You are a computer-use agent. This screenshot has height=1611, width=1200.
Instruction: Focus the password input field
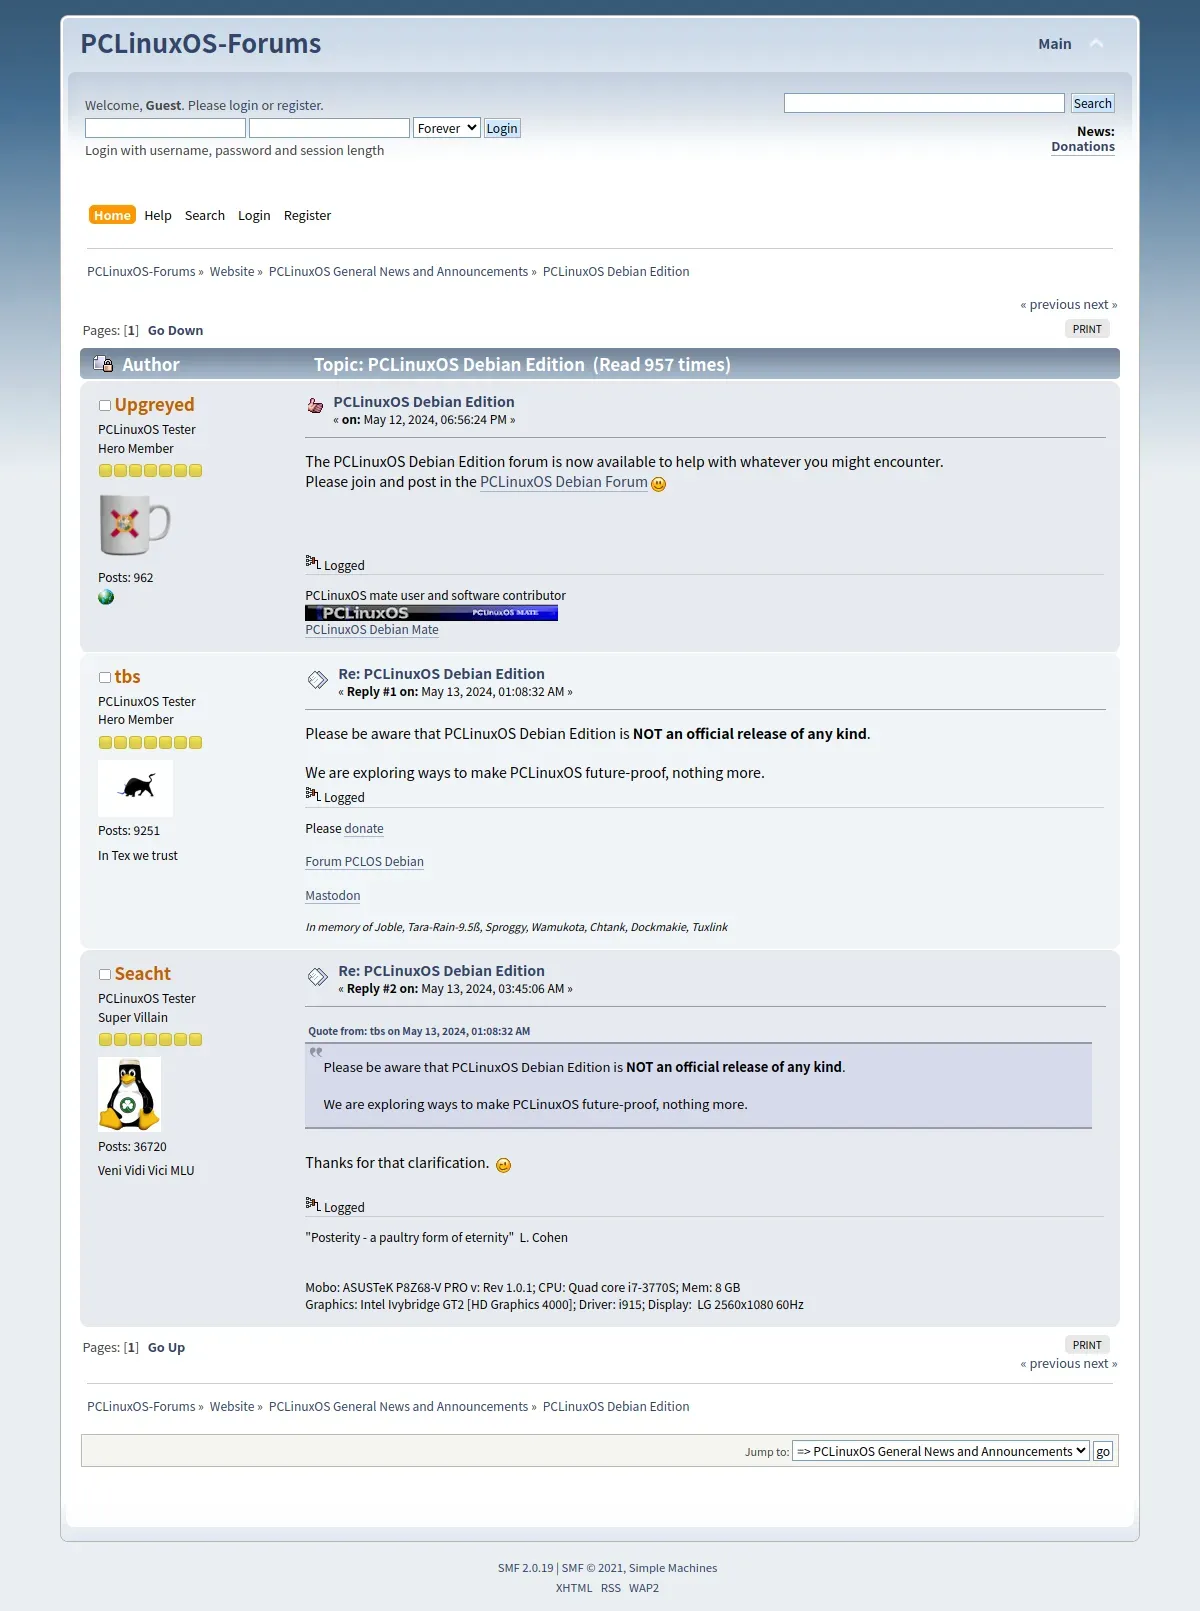click(329, 128)
